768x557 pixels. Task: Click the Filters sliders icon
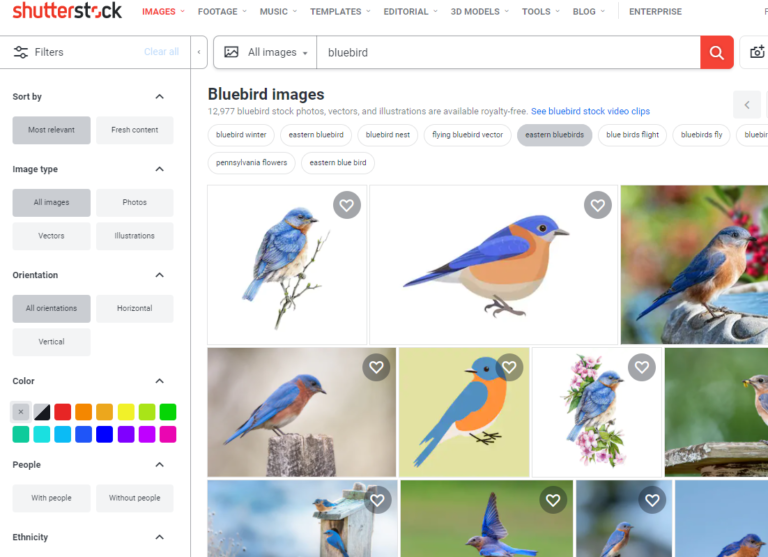[21, 52]
